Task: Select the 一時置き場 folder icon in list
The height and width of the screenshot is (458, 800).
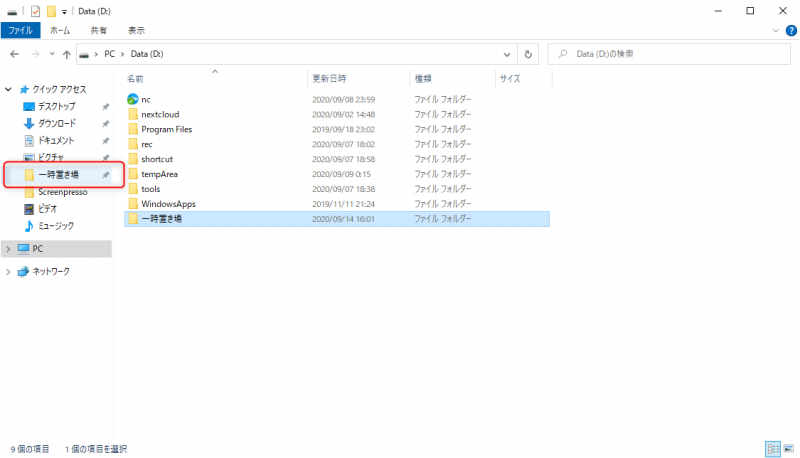Action: [133, 219]
